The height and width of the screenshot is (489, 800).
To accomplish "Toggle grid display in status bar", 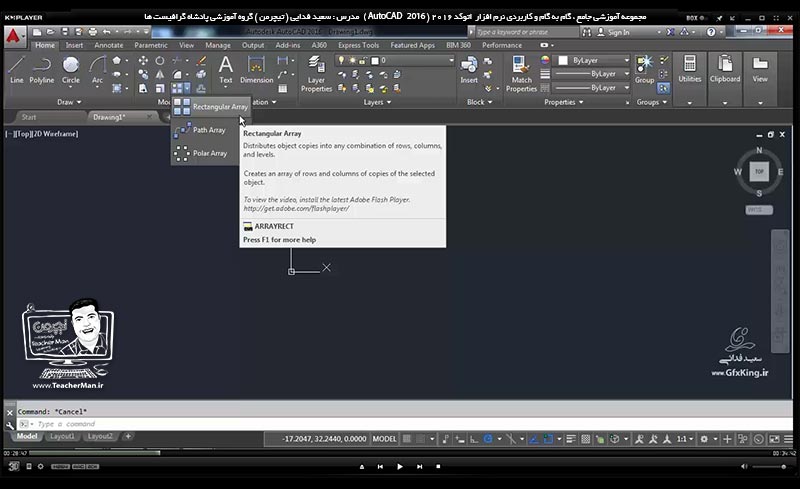I will click(x=407, y=439).
